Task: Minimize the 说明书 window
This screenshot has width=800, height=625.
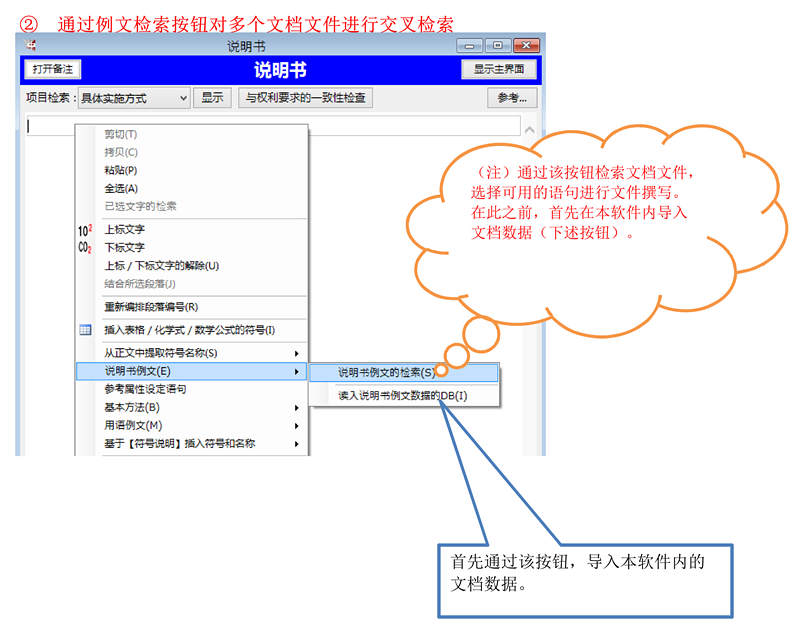Action: click(469, 46)
